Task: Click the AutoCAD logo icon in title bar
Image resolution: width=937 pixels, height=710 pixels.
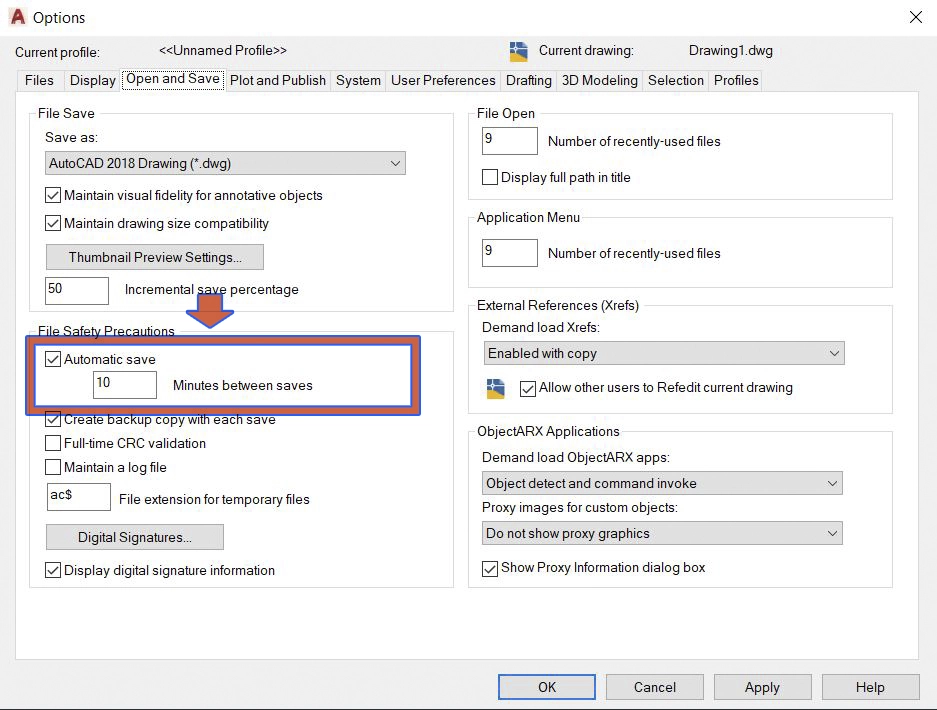Action: tap(18, 17)
